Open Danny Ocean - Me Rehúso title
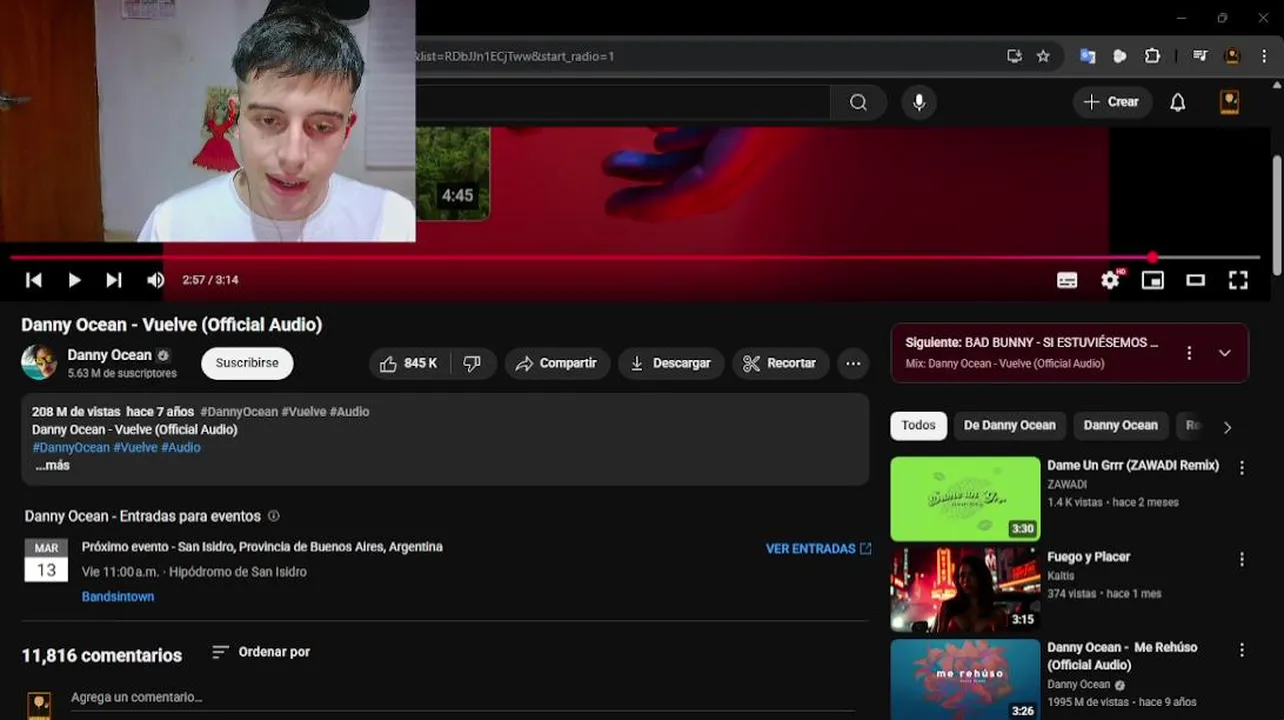1284x720 pixels. pos(1122,656)
